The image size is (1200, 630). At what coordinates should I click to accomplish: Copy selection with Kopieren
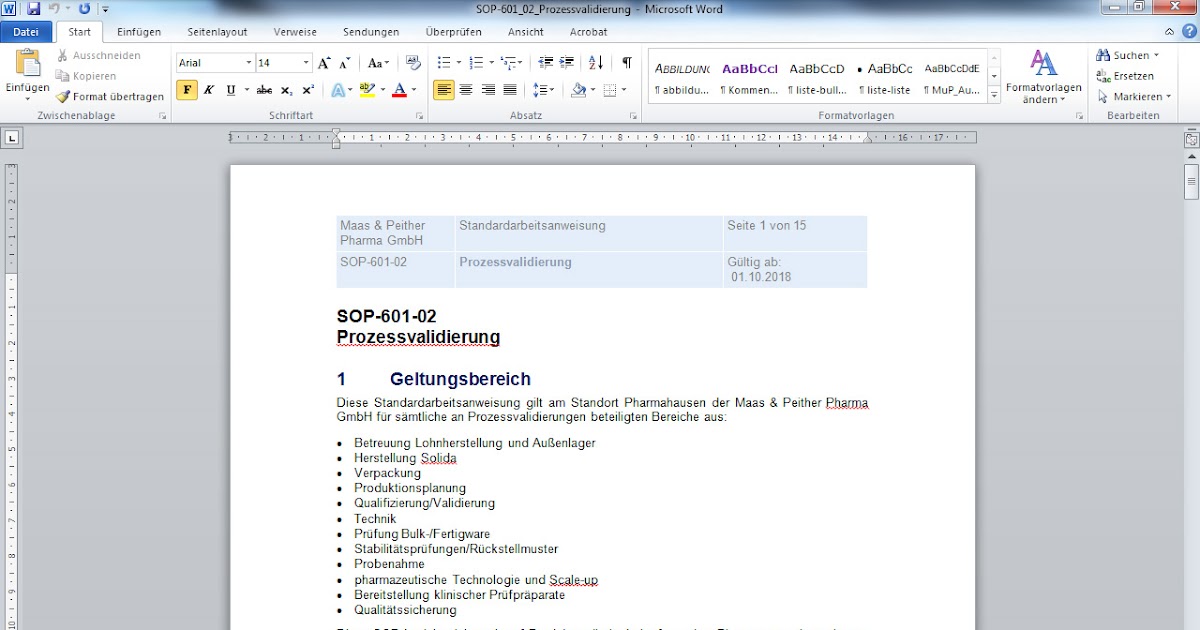pyautogui.click(x=86, y=76)
